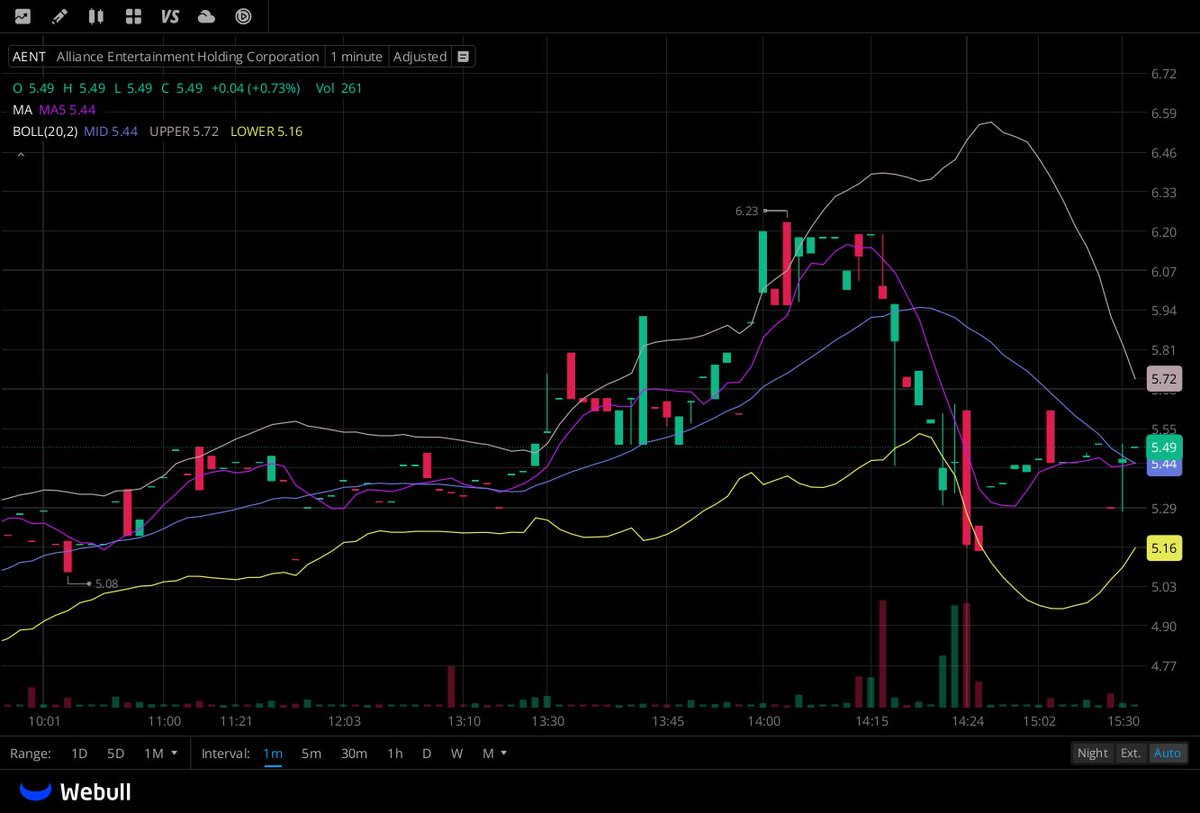The image size is (1200, 813).
Task: Click the MA5 5.44 value text
Action: click(x=67, y=110)
